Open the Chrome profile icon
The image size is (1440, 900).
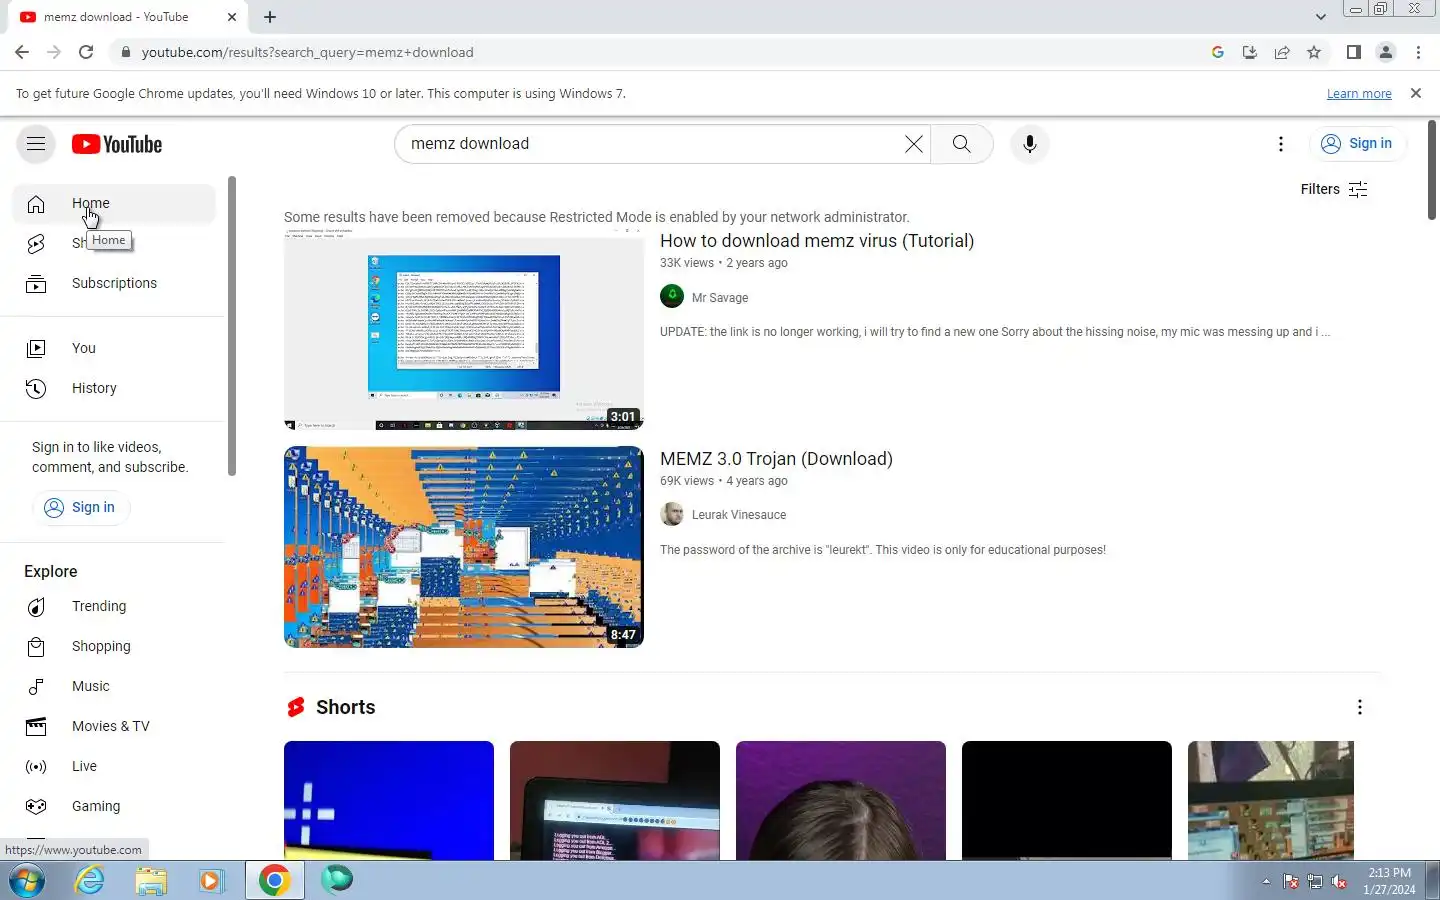coord(1385,52)
